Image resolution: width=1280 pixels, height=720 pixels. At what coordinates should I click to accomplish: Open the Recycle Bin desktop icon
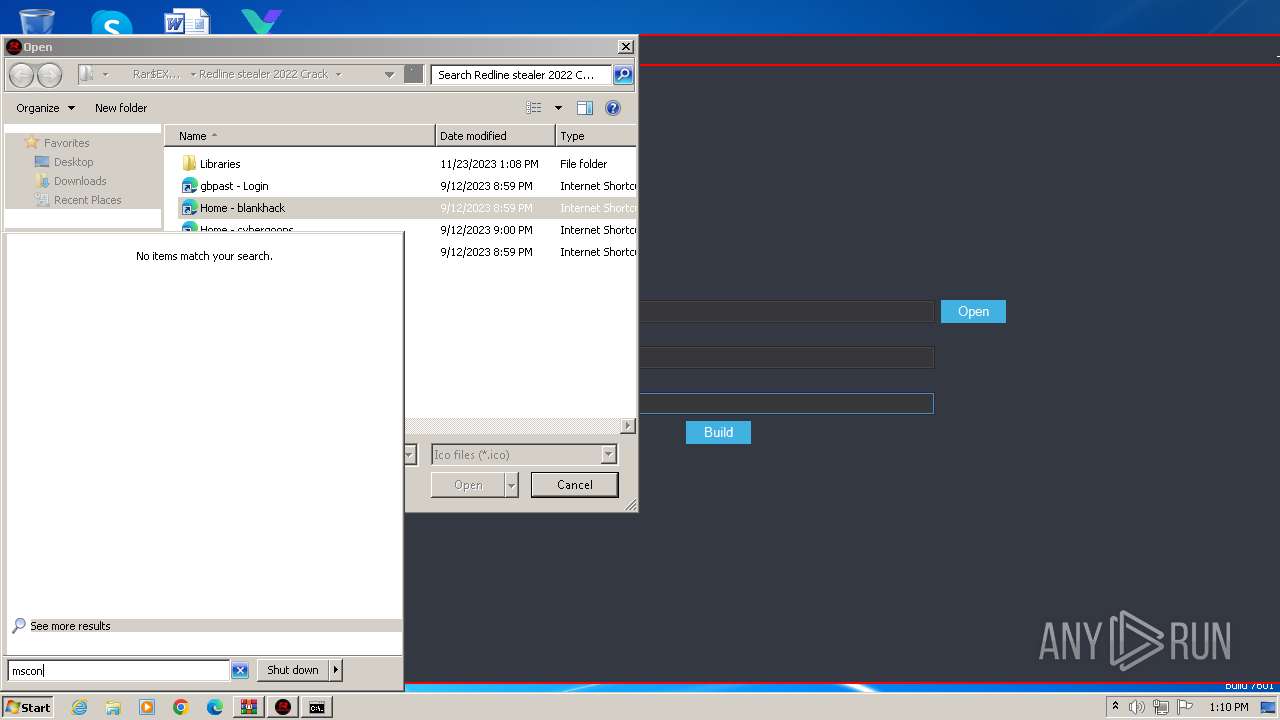point(37,20)
